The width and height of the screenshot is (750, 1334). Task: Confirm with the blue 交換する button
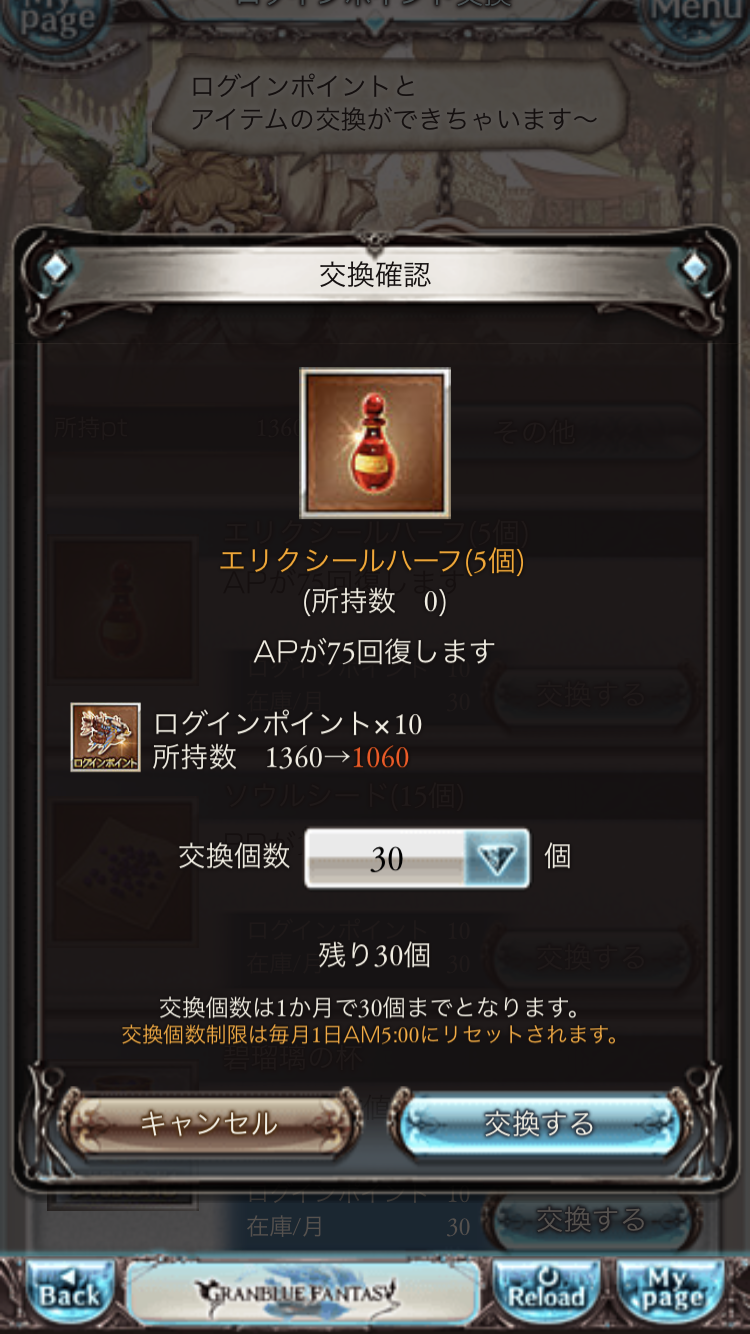(x=539, y=1124)
